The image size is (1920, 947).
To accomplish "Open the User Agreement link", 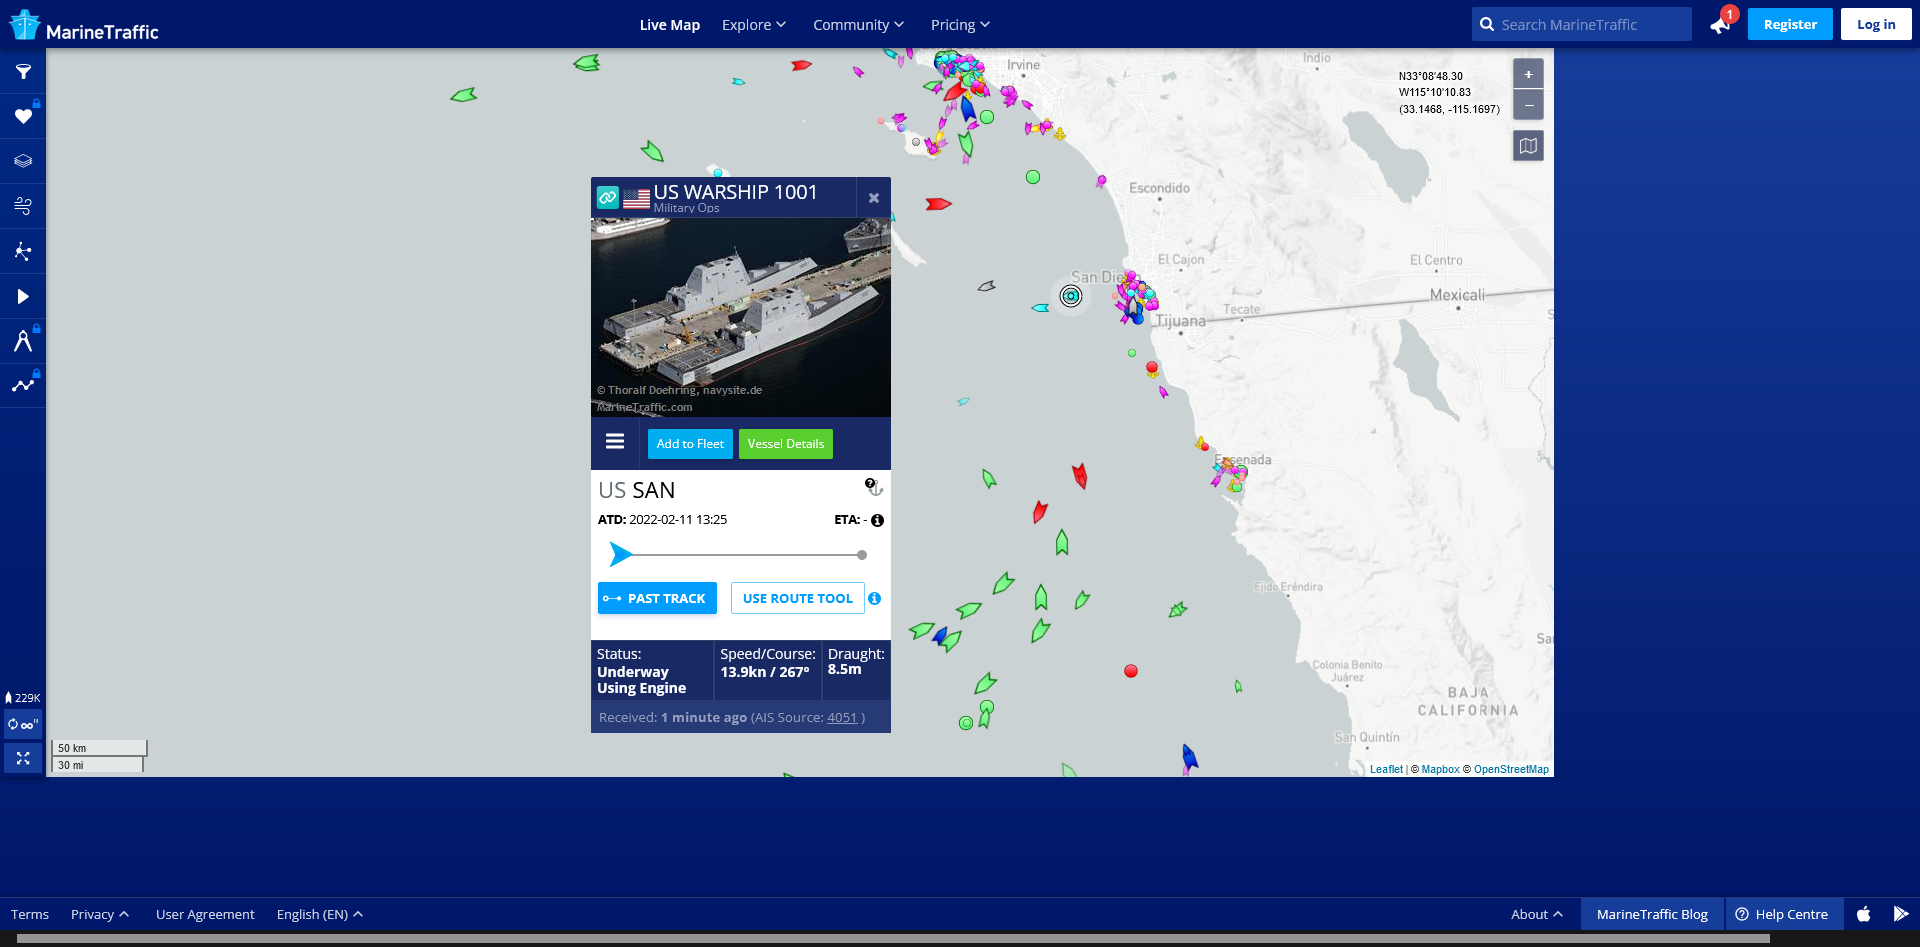I will 205,914.
